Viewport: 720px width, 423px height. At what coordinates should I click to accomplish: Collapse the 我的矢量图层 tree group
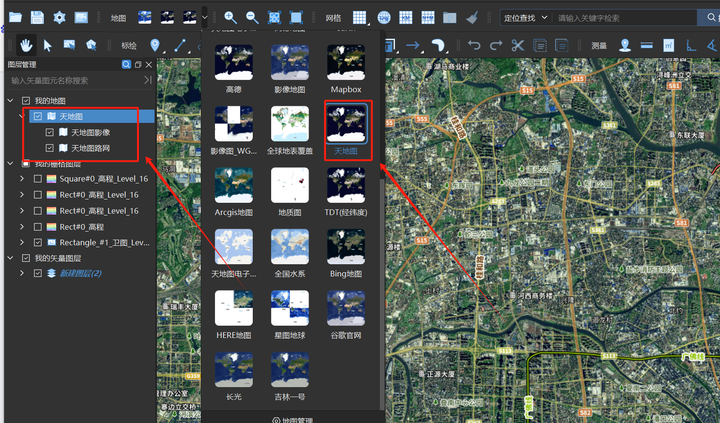tap(11, 258)
